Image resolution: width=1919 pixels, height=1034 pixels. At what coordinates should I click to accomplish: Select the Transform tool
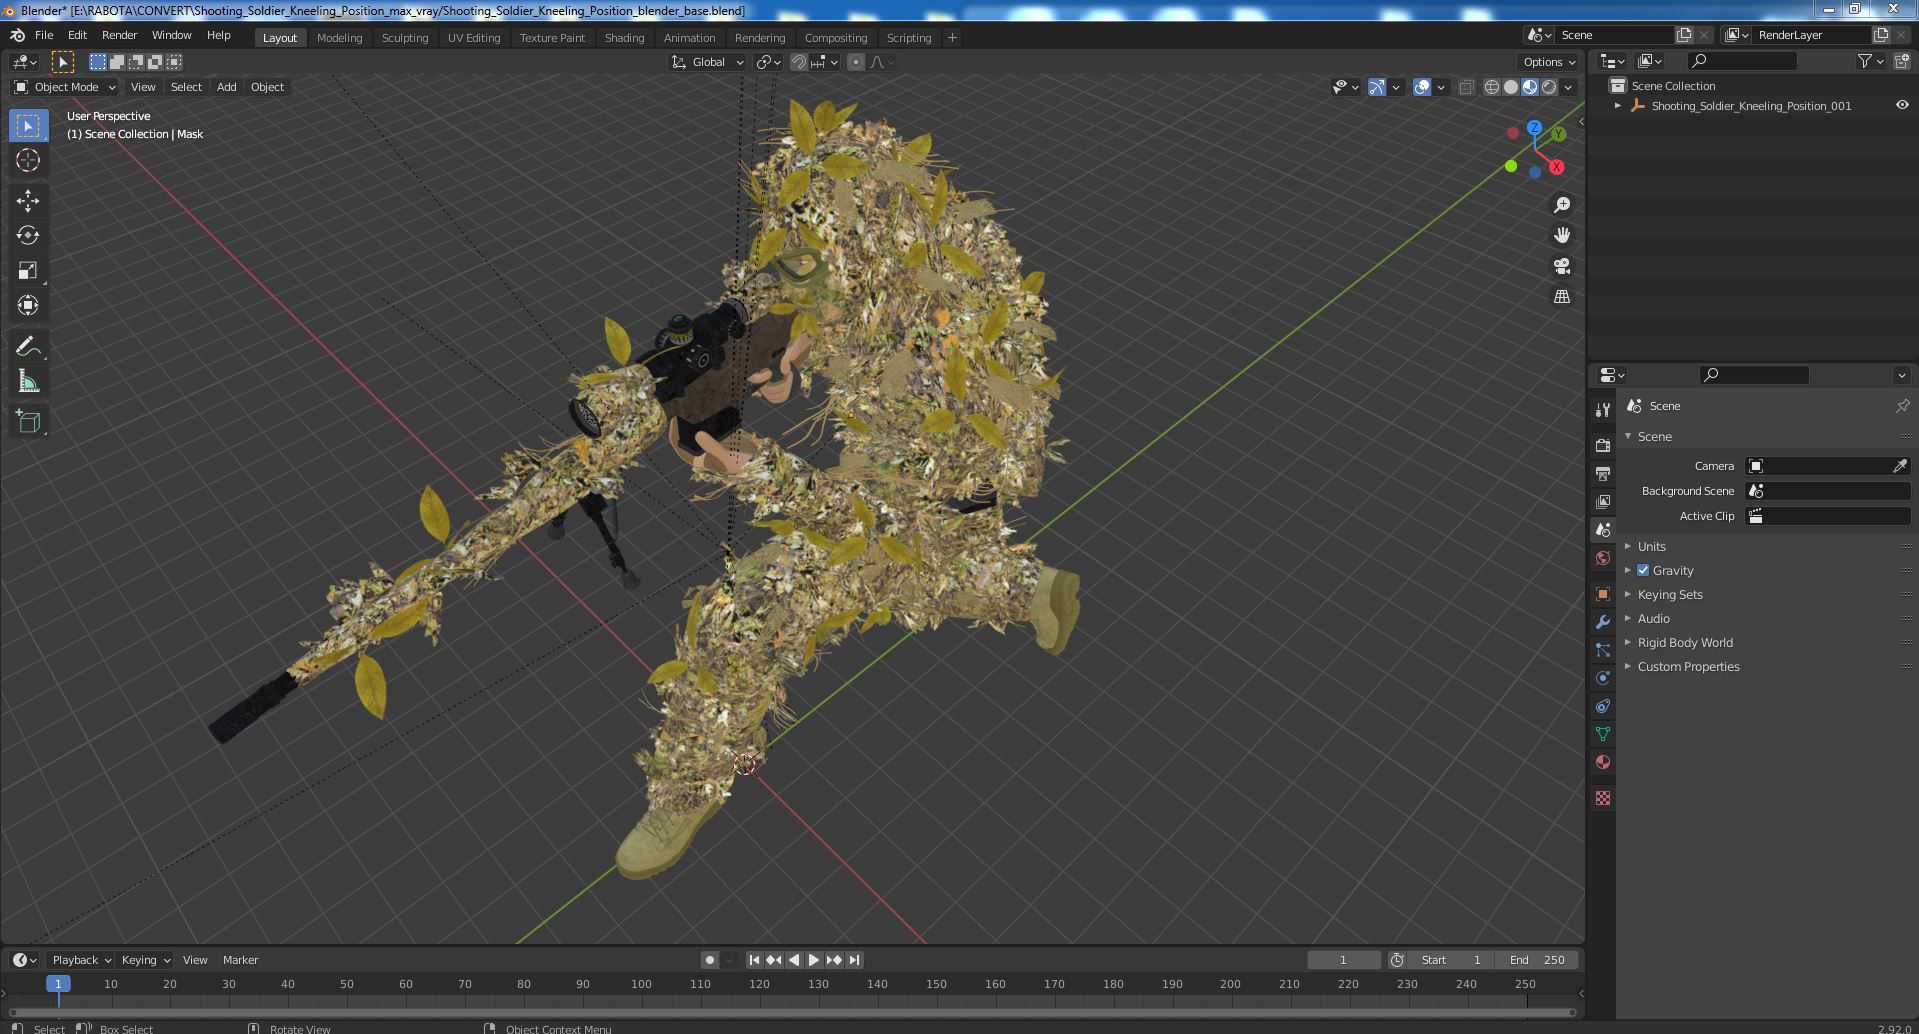[28, 305]
